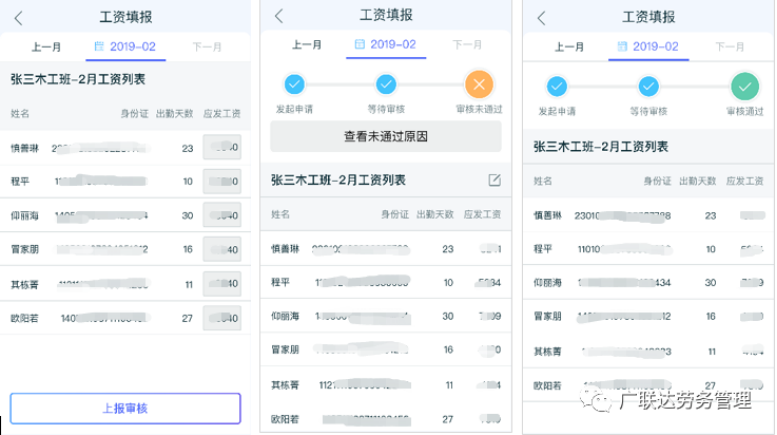
Task: Open the 2019-02 date picker in right screen
Action: pyautogui.click(x=649, y=46)
